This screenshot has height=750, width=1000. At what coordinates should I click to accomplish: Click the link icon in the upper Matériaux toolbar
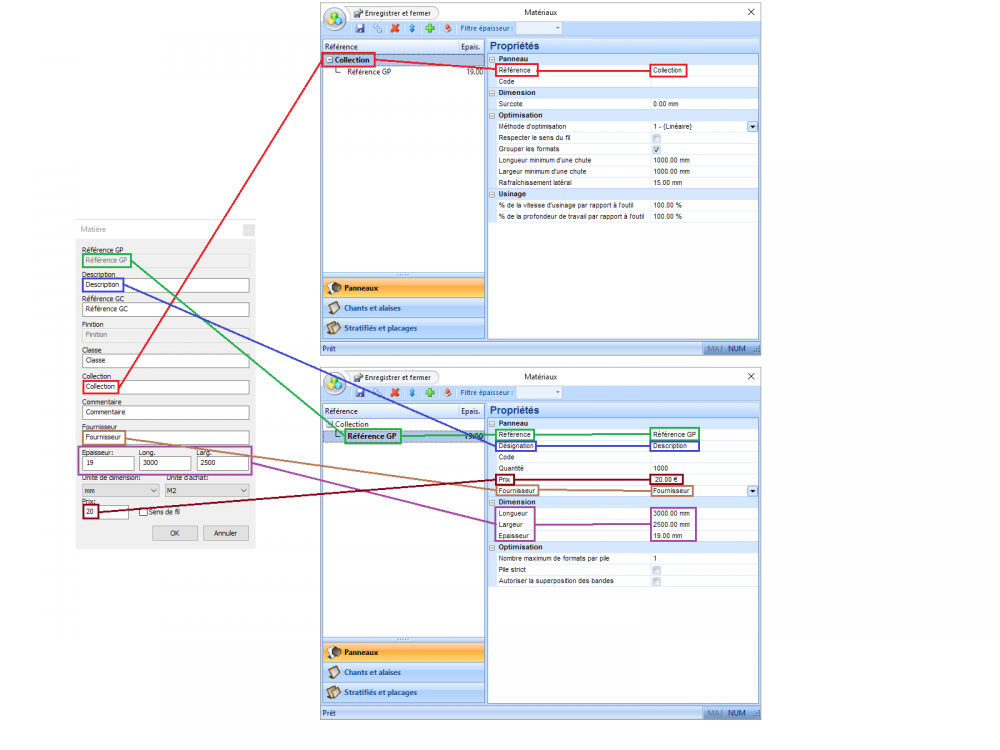377,28
